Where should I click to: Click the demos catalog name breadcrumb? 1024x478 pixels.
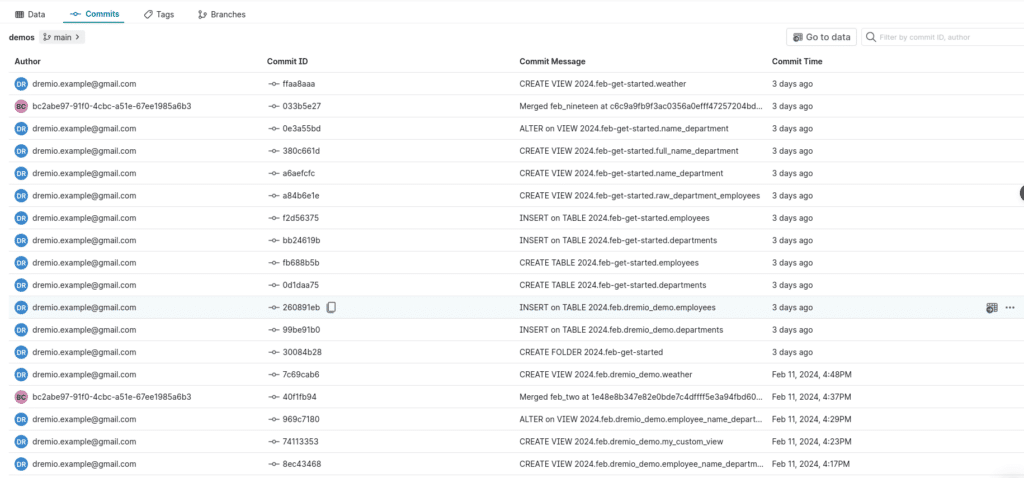tap(22, 37)
